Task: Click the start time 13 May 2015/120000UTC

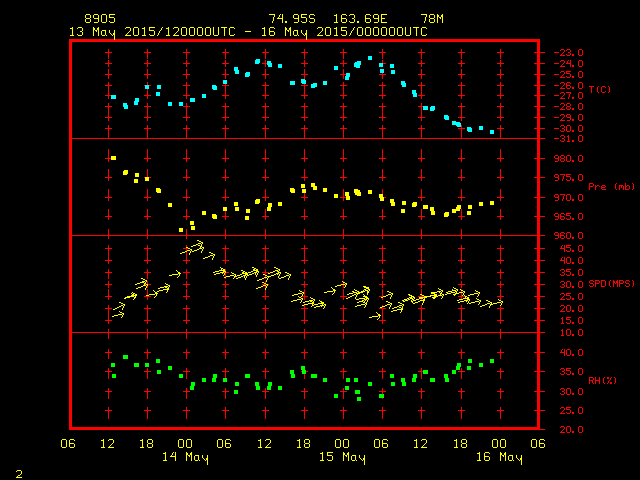Action: (152, 32)
